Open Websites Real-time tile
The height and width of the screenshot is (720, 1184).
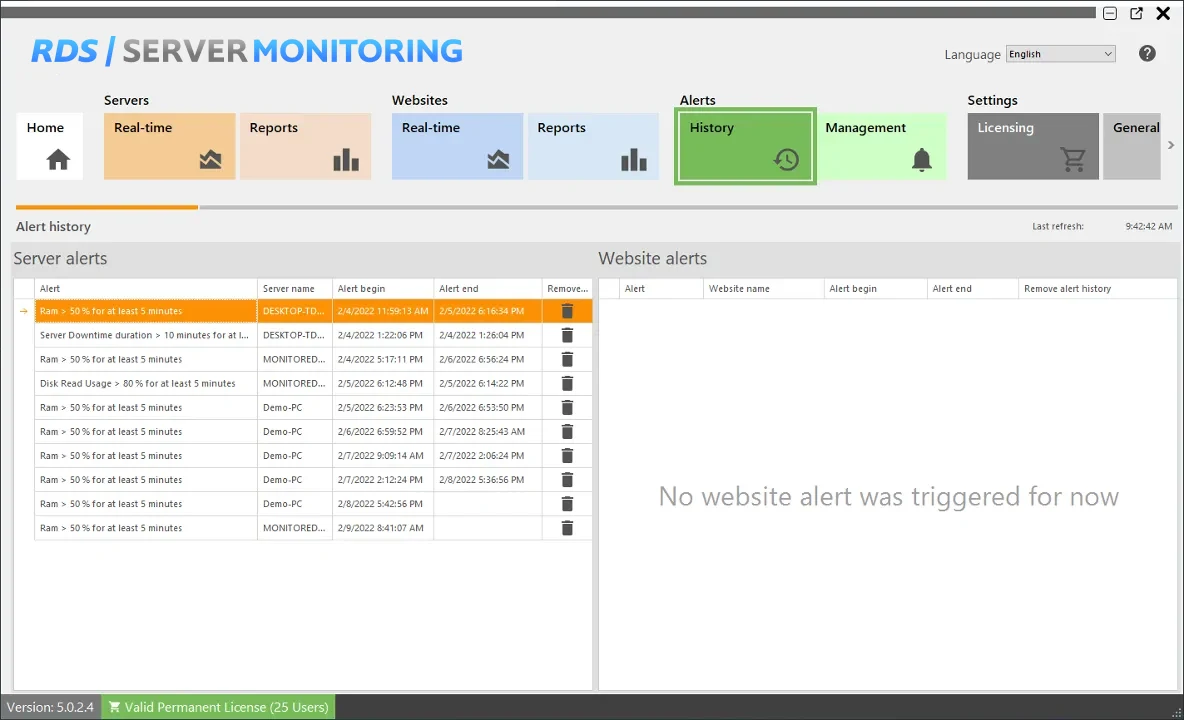tap(457, 146)
